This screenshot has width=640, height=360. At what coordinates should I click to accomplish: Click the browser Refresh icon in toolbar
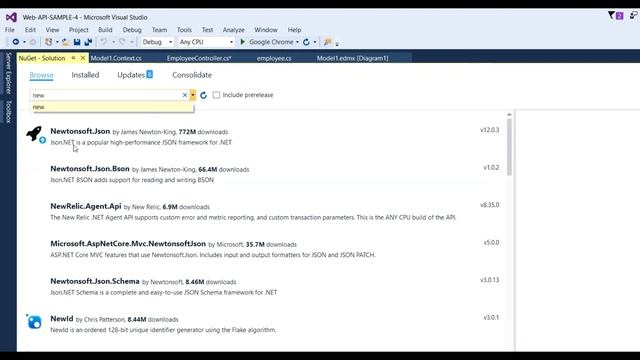coord(306,42)
